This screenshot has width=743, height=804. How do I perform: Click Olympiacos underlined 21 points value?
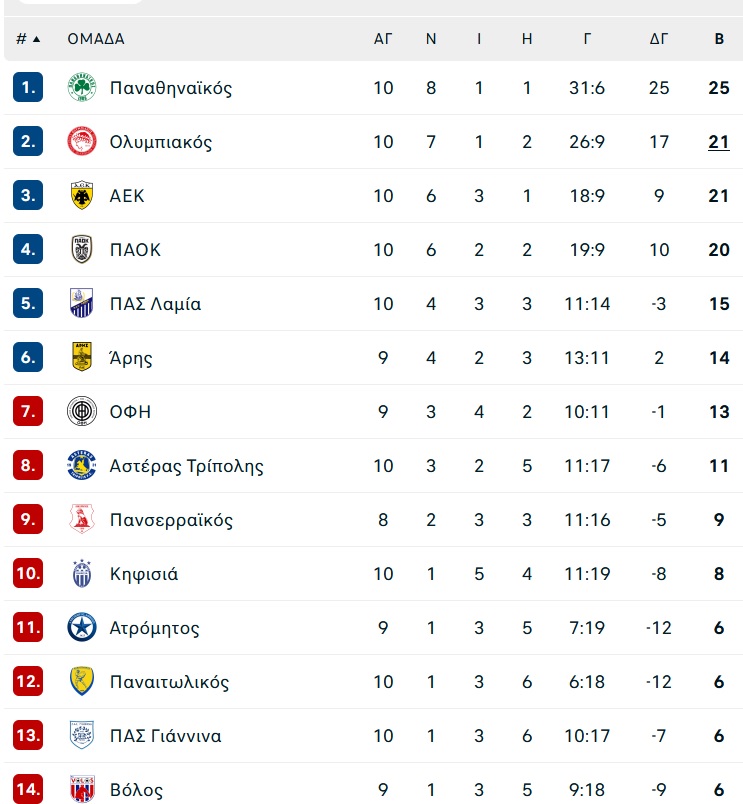719,142
